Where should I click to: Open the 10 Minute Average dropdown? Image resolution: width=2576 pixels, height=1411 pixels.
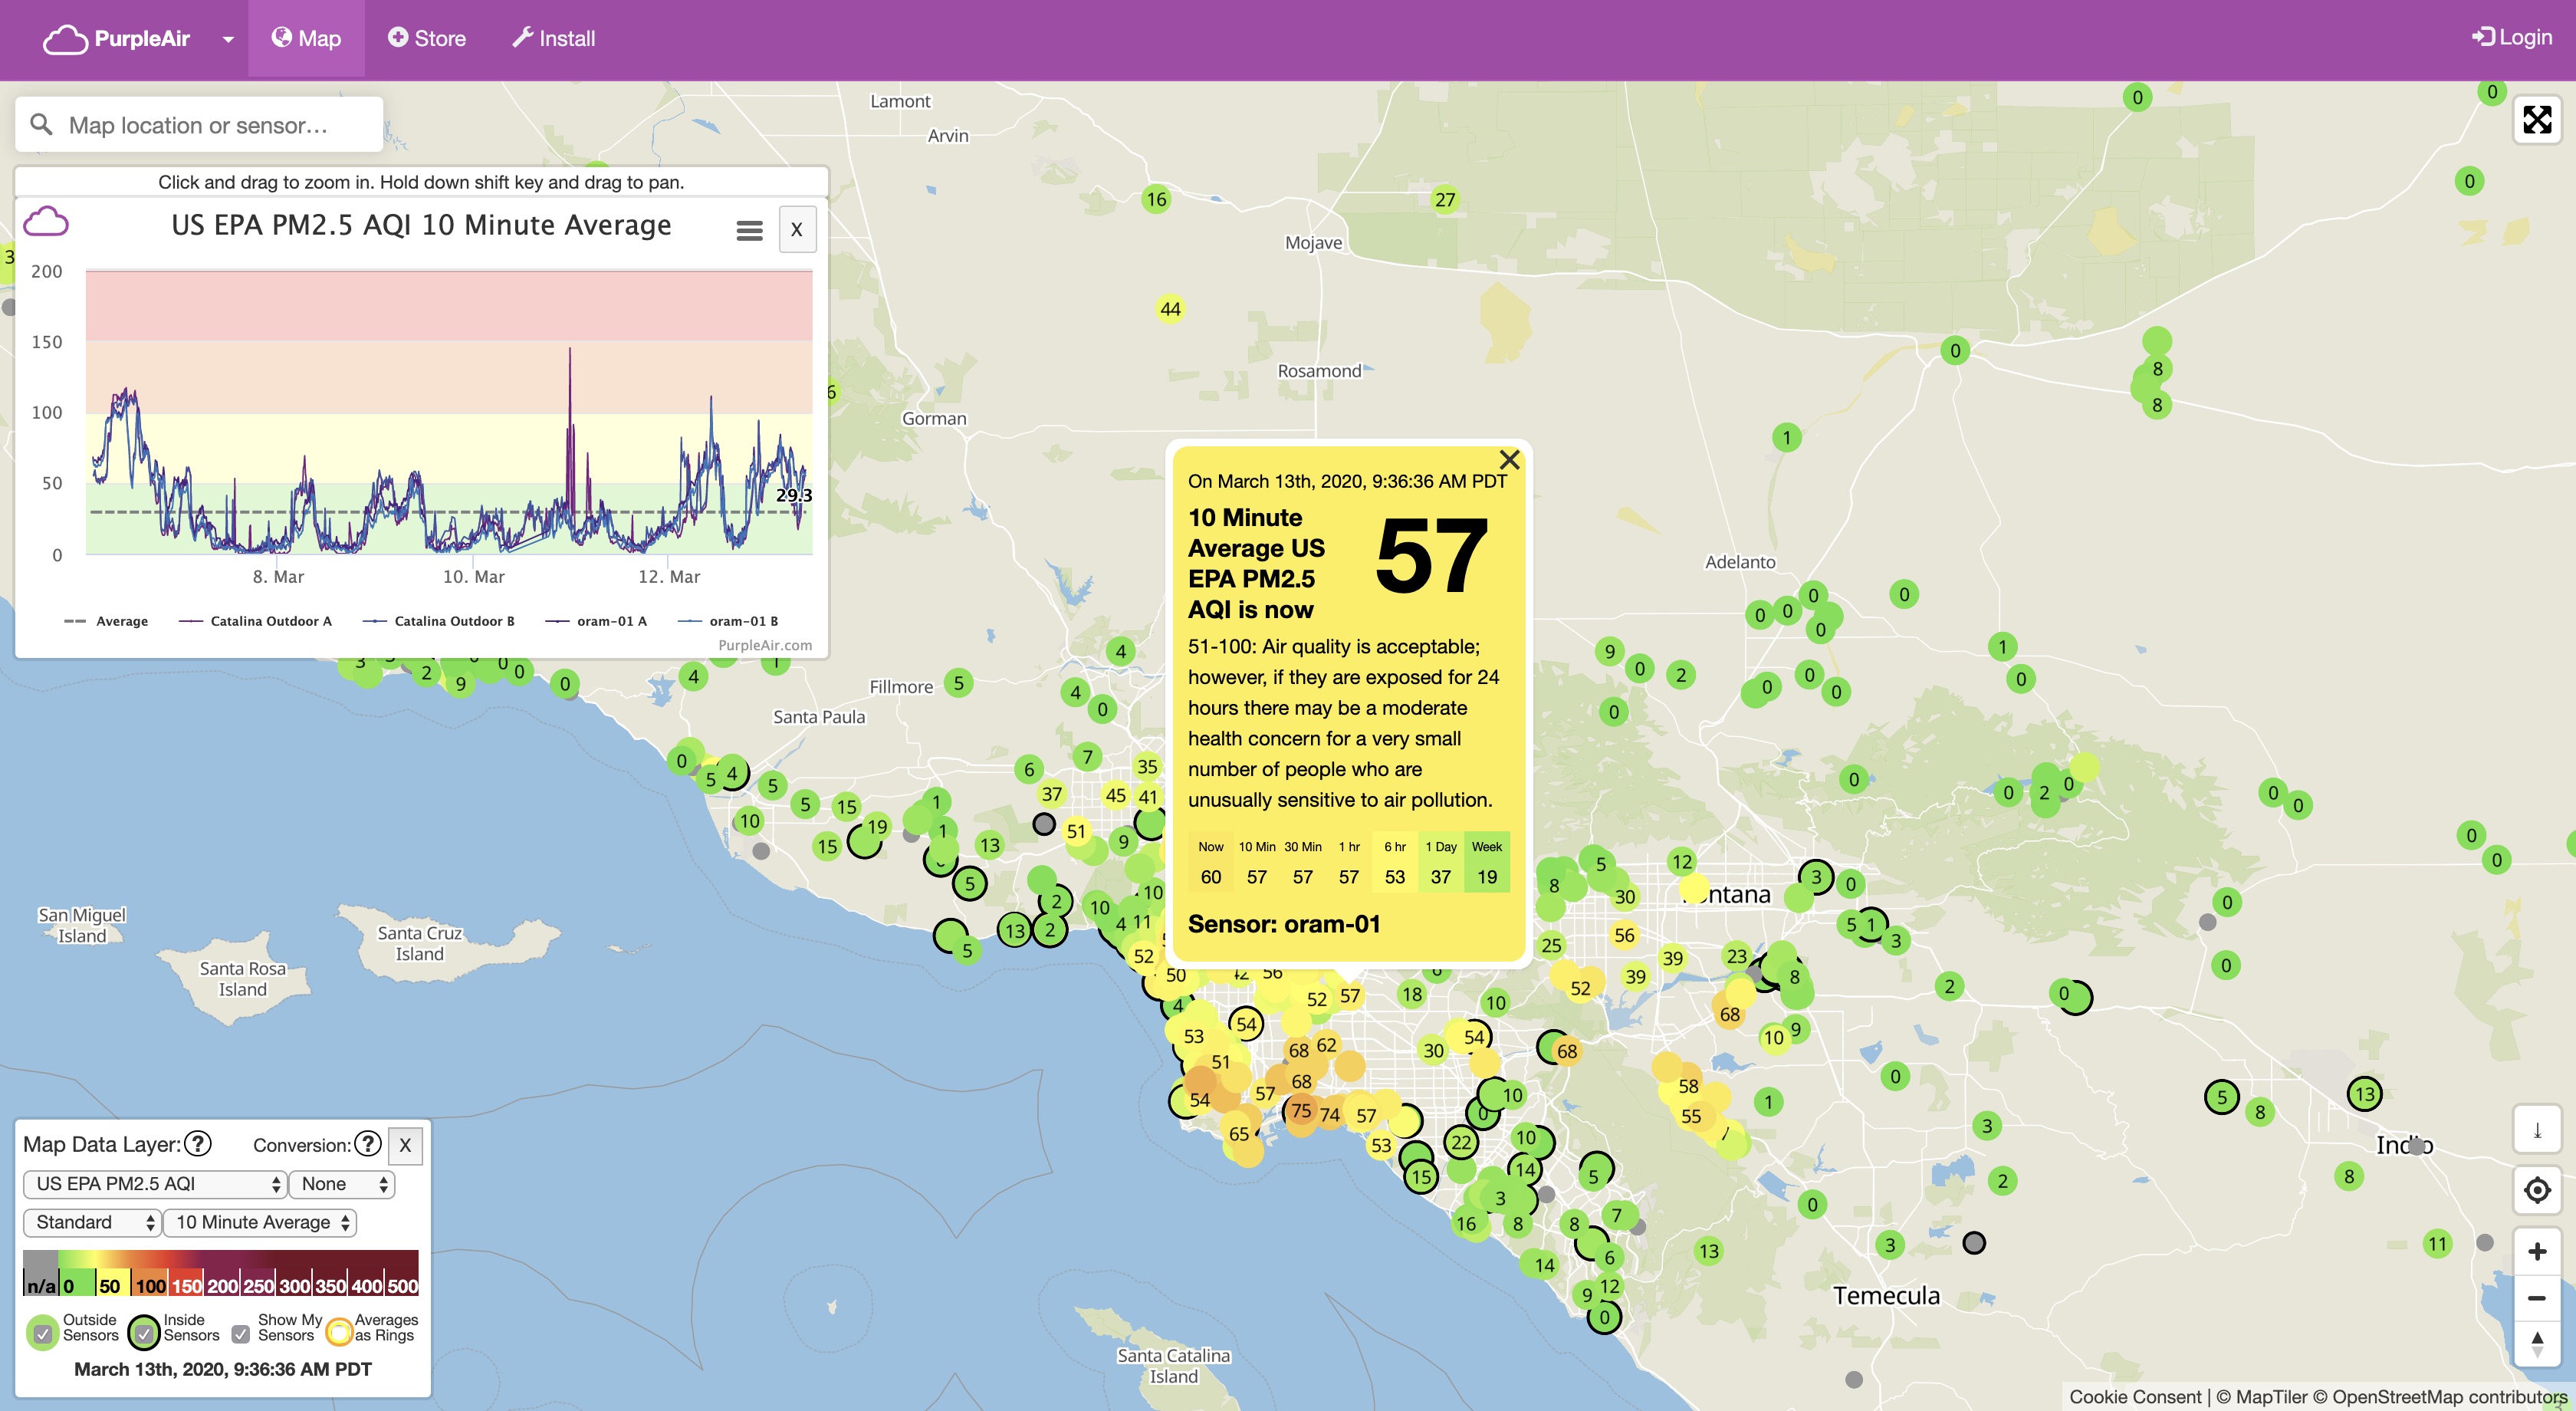pyautogui.click(x=260, y=1222)
